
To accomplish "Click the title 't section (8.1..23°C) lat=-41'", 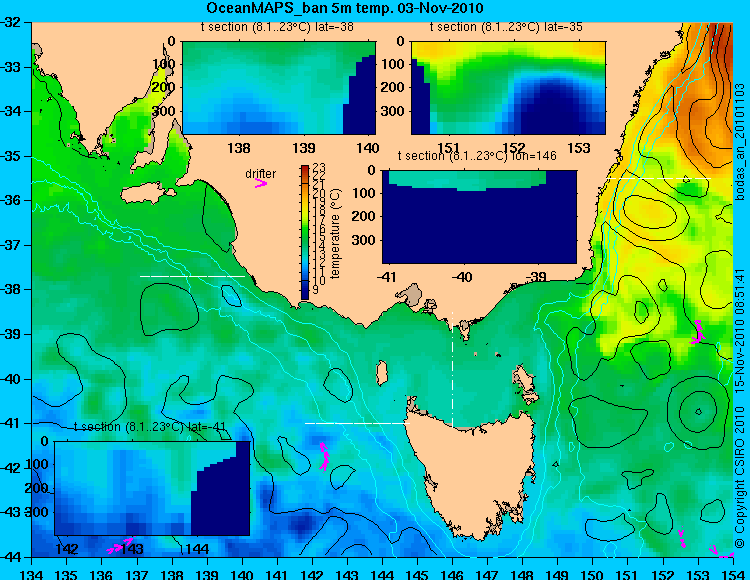I will coord(150,427).
